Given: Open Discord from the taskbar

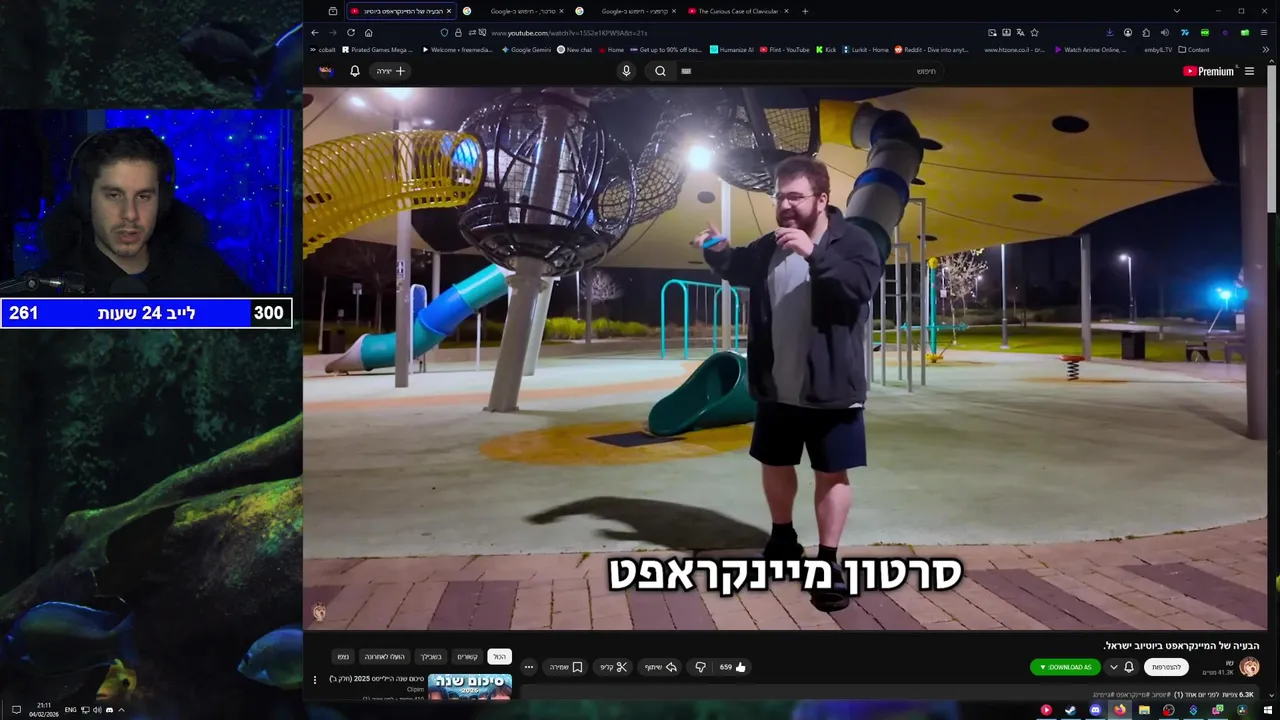Looking at the screenshot, I should tap(1095, 710).
